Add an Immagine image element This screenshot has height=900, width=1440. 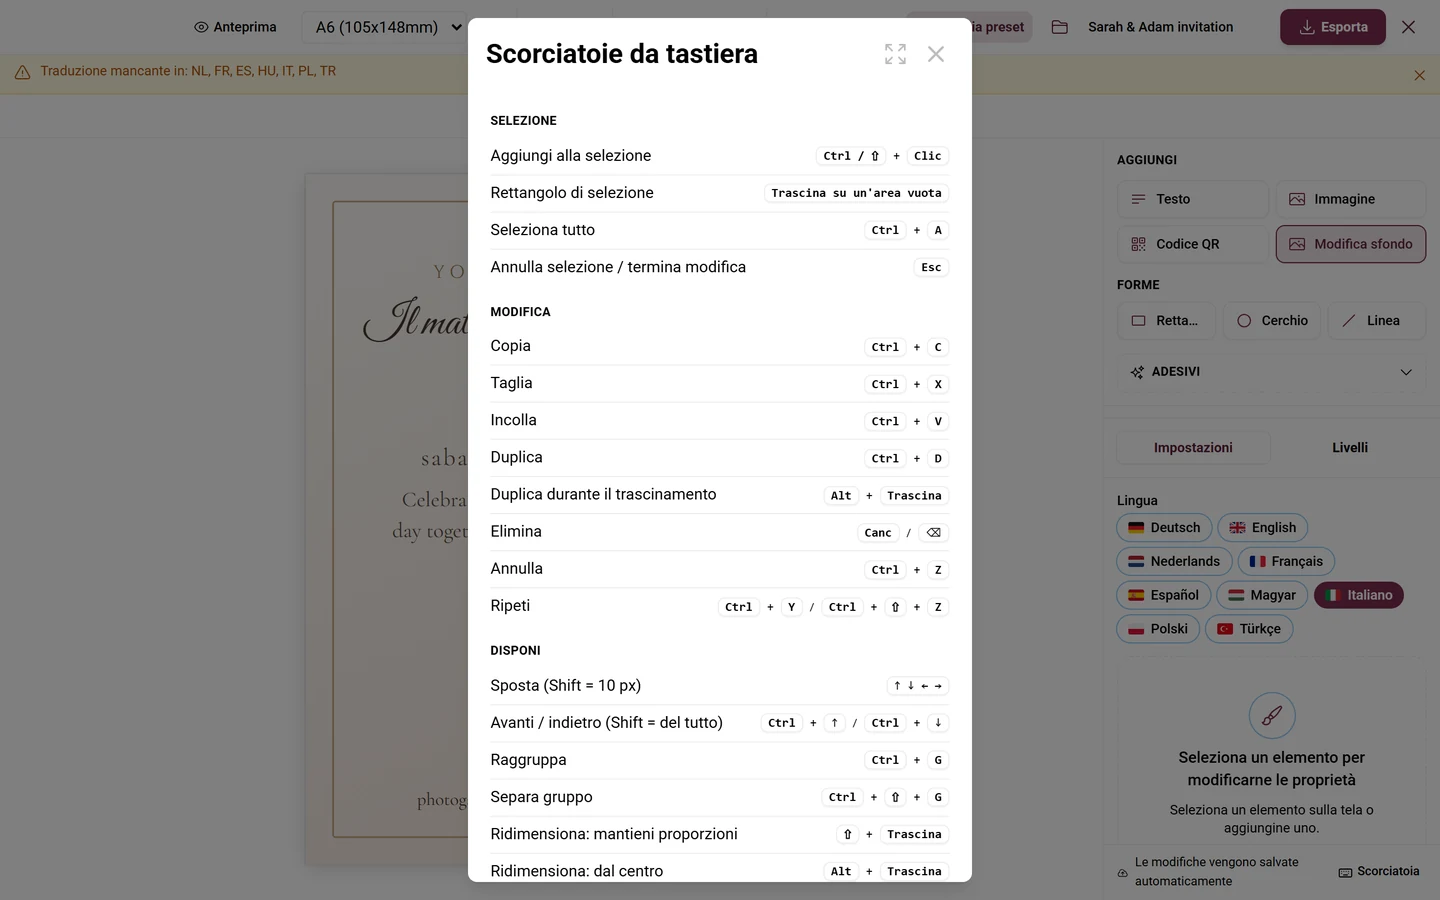tap(1351, 199)
